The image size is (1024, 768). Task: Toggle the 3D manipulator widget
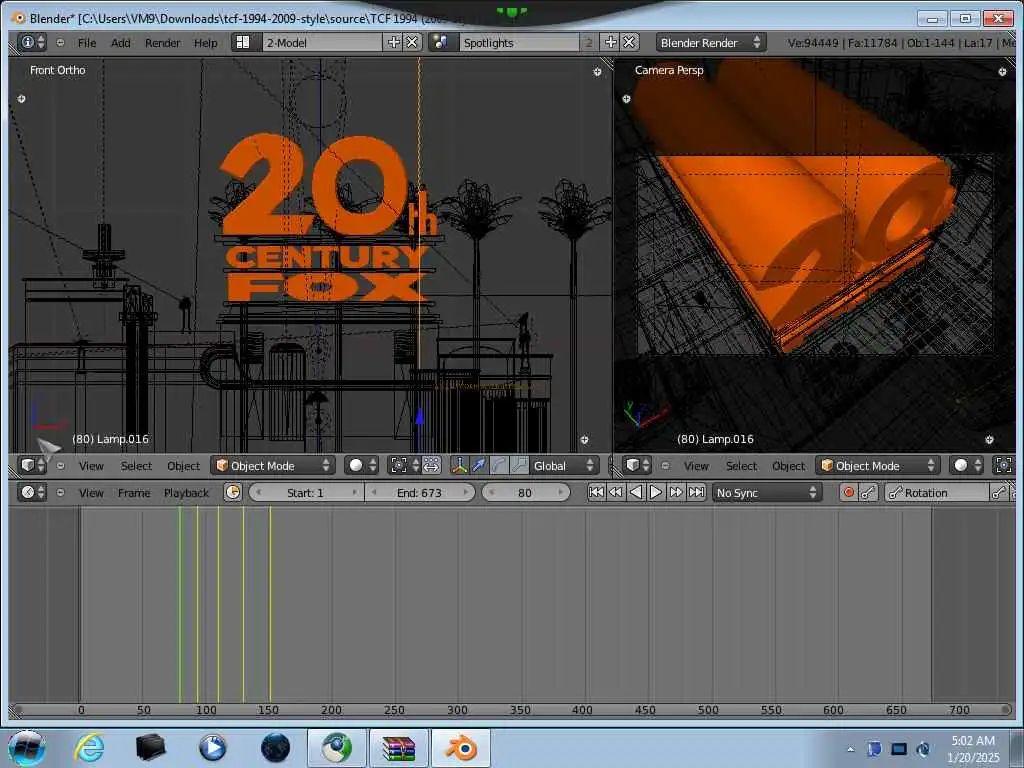[460, 466]
